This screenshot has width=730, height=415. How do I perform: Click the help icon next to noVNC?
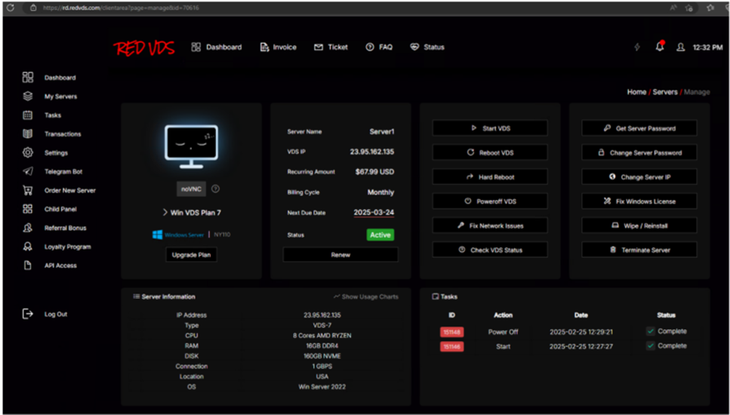coord(215,188)
